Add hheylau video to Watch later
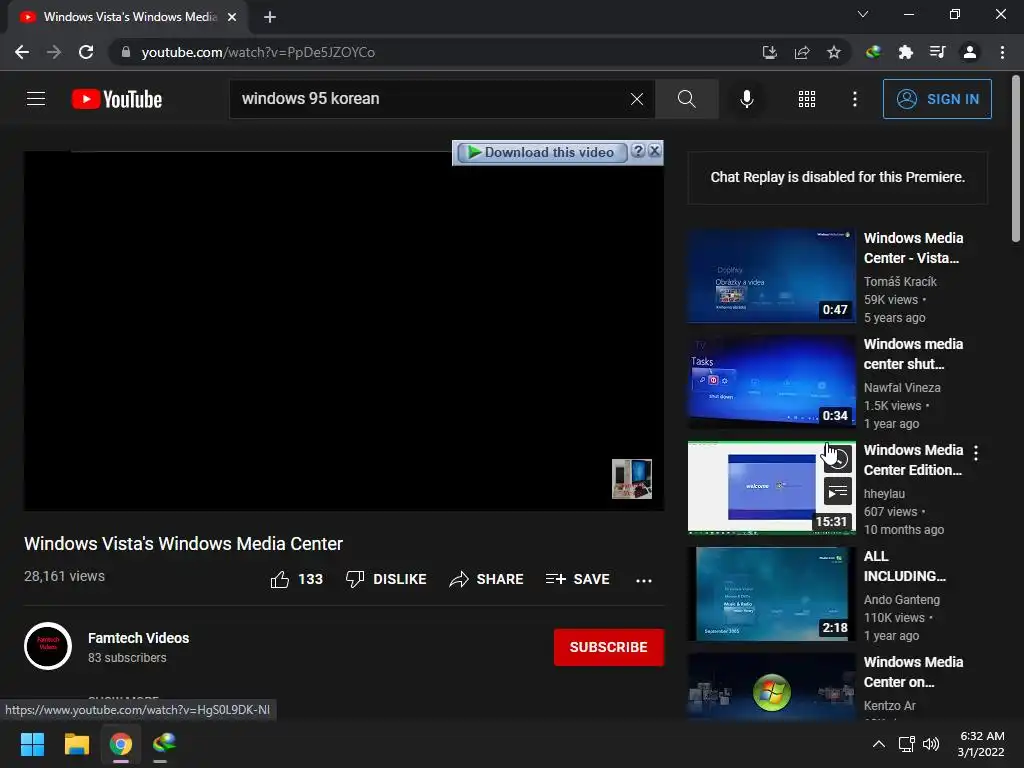 (837, 458)
